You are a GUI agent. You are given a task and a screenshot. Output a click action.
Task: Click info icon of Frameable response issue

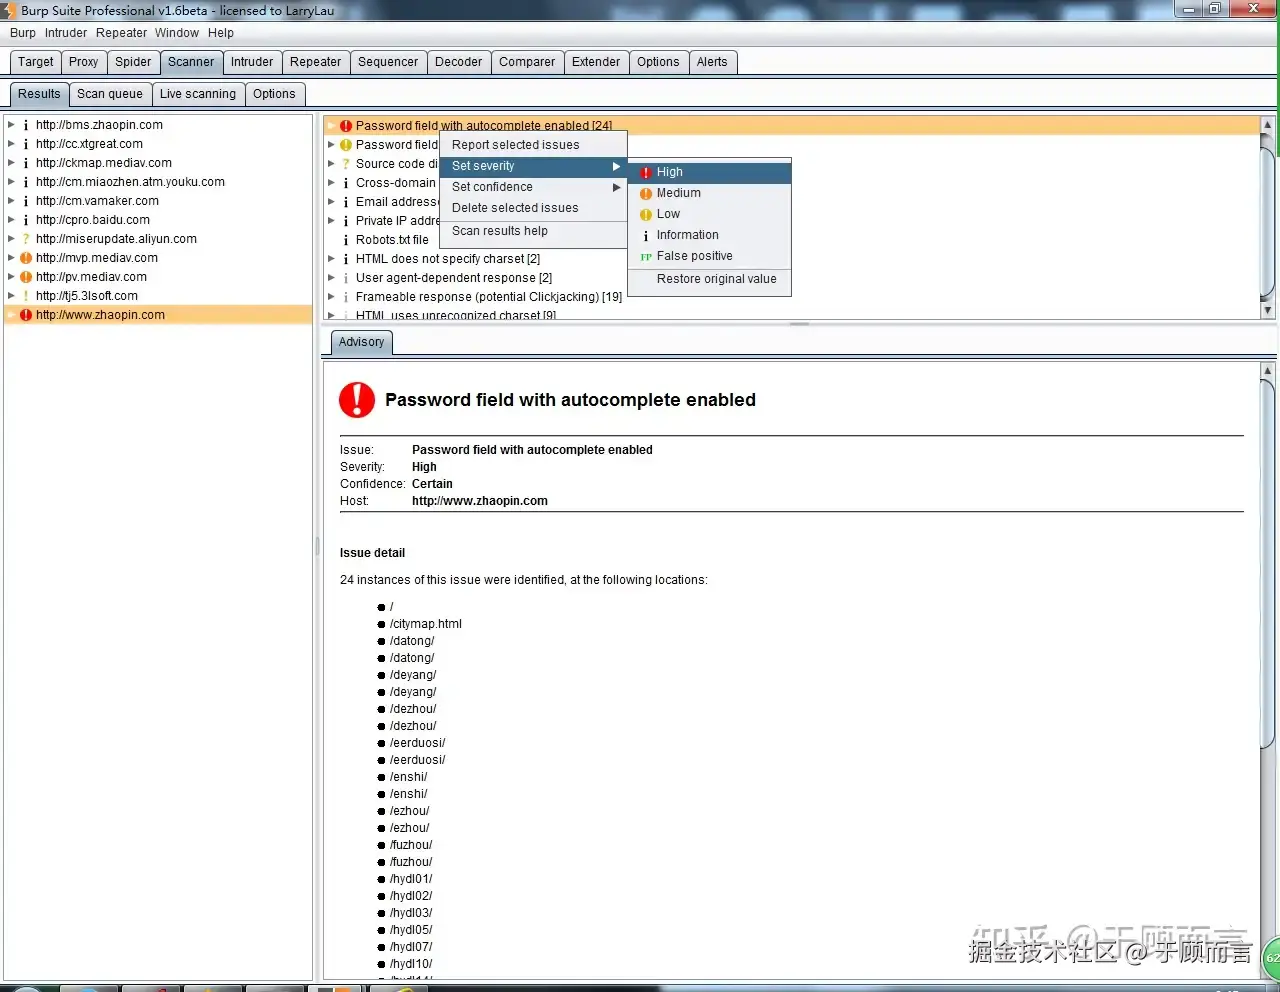346,297
